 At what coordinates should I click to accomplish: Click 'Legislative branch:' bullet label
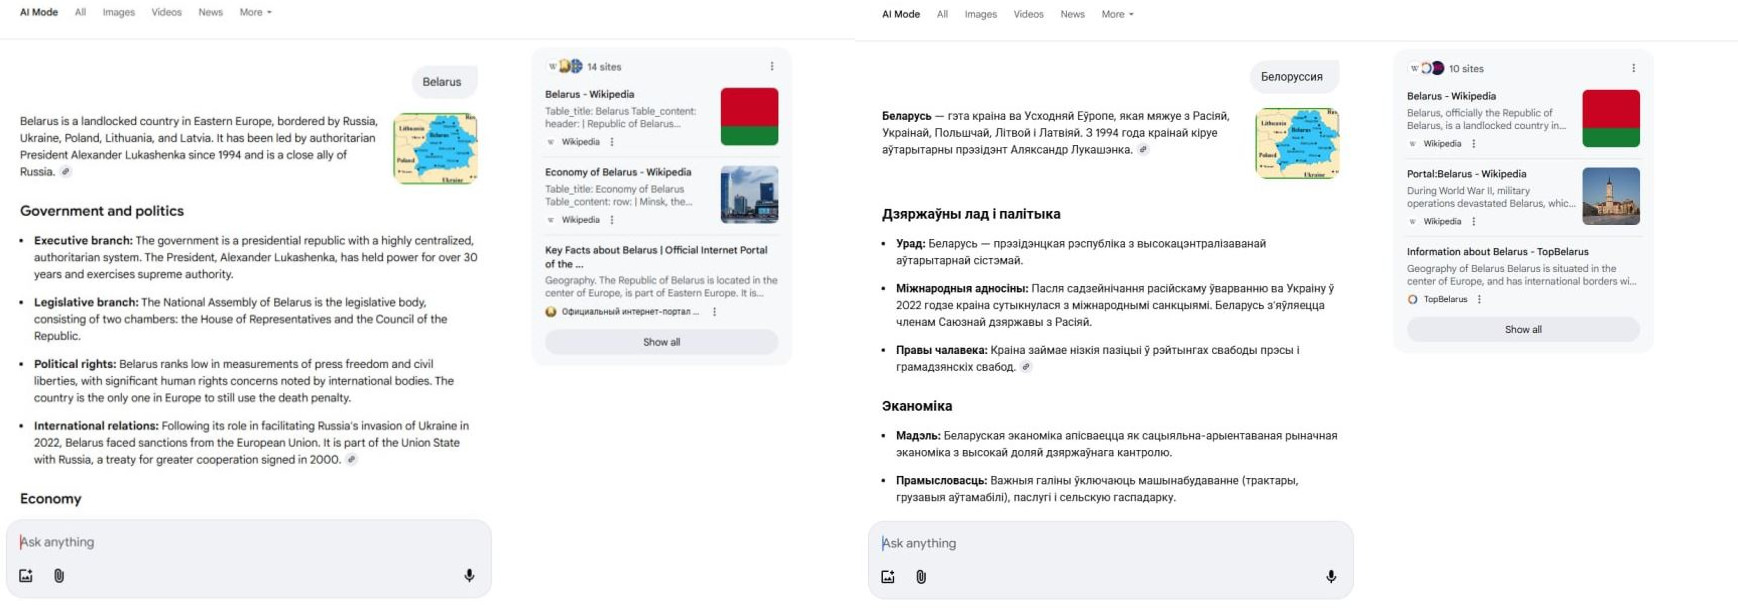(x=86, y=302)
